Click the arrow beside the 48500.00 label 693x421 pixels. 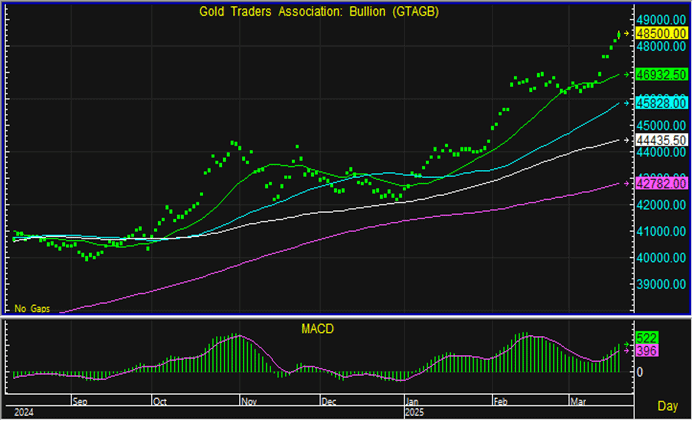[628, 33]
